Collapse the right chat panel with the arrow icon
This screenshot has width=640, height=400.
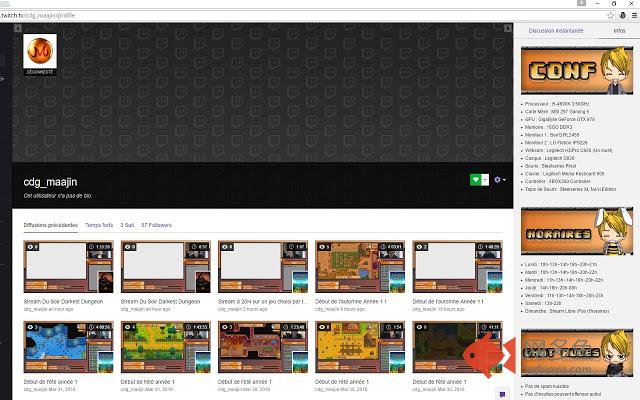click(x=507, y=28)
